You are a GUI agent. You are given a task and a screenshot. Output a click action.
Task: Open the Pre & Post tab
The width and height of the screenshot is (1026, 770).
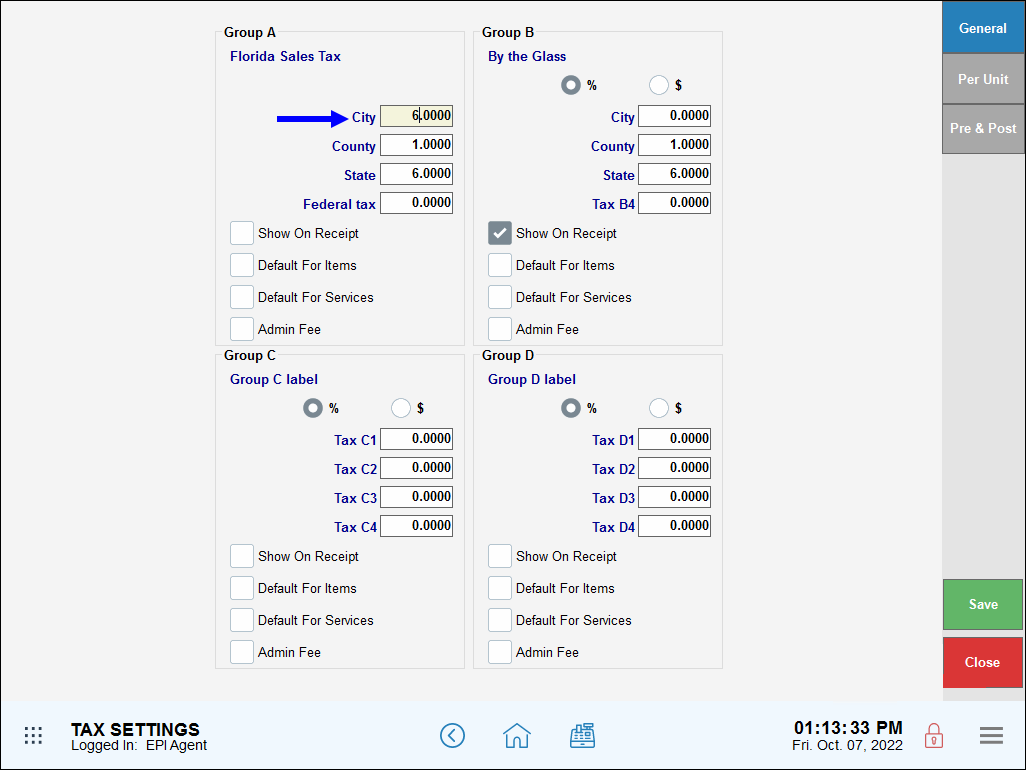coord(983,128)
